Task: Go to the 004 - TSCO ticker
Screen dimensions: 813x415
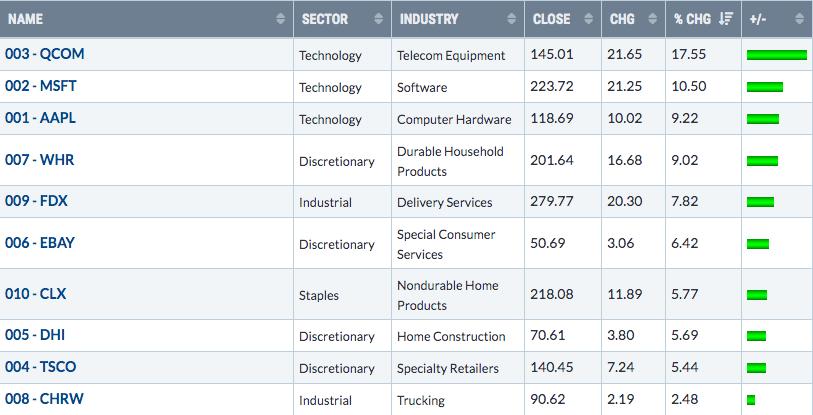Action: 40,367
